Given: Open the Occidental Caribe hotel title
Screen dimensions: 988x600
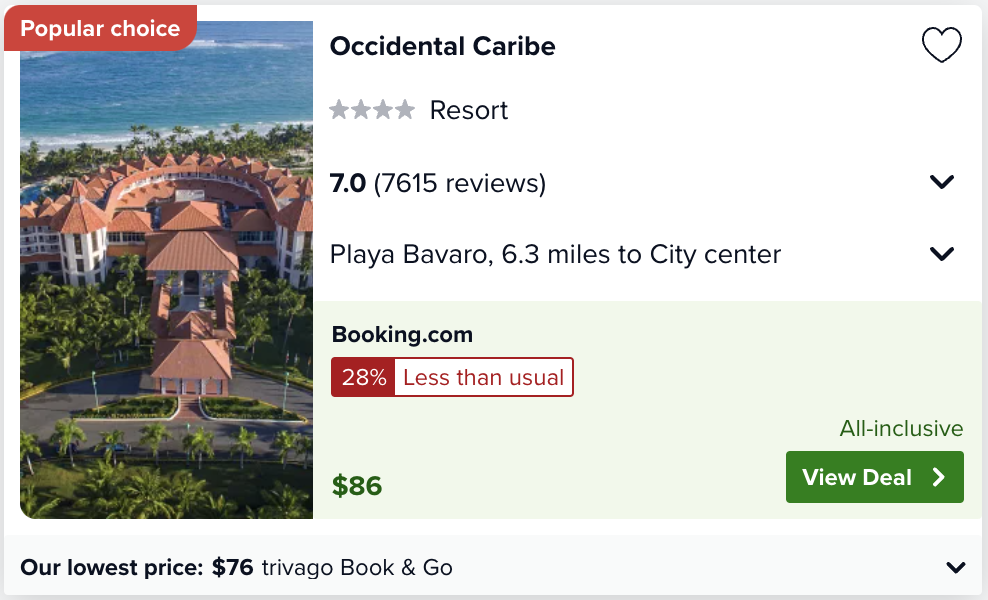Looking at the screenshot, I should 442,46.
